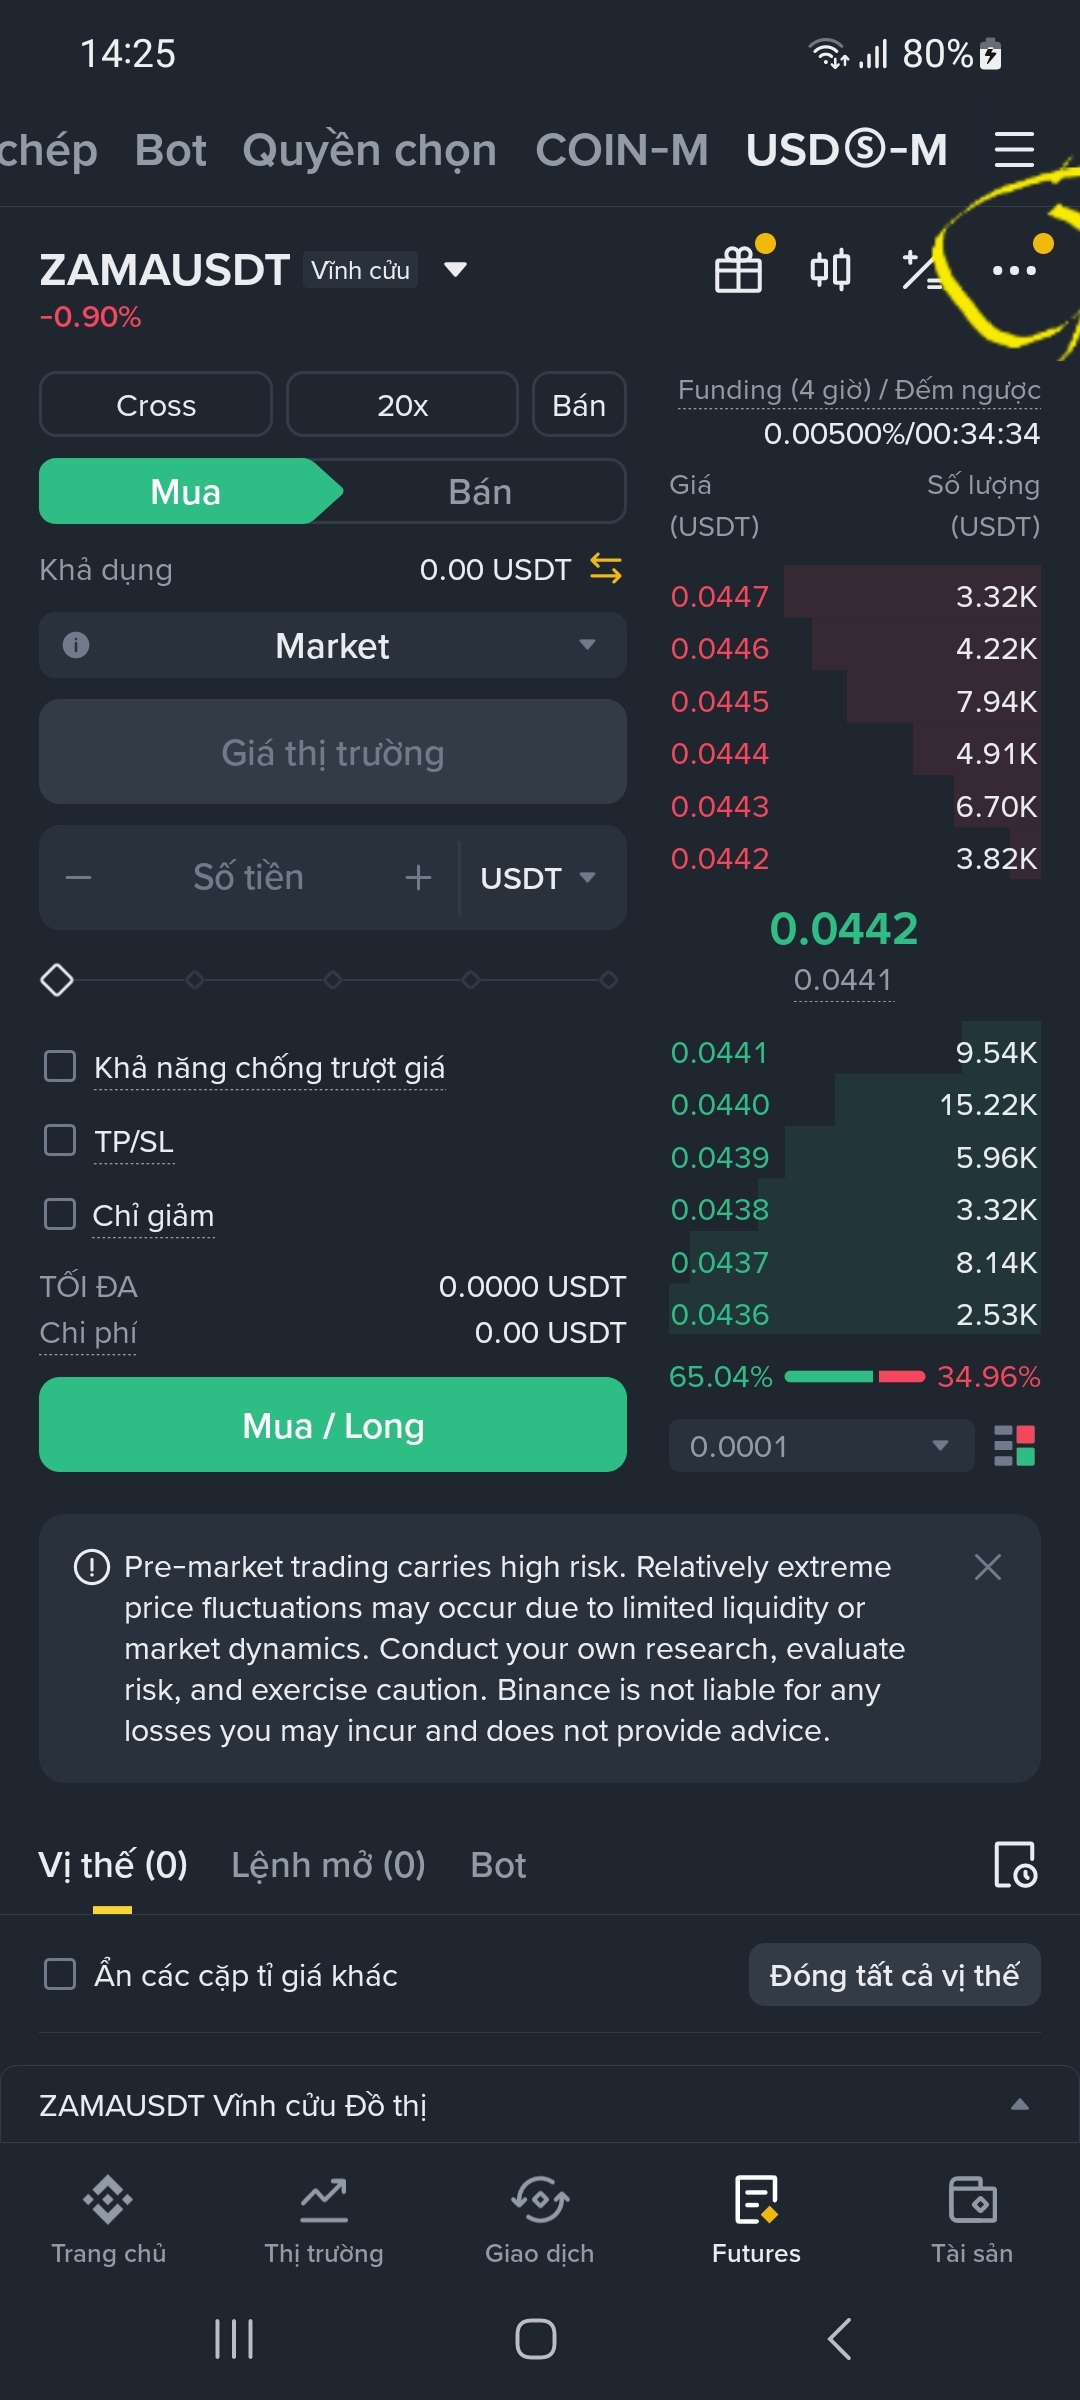Tap the Đóng tất cả vị thế button
Image resolution: width=1080 pixels, height=2400 pixels.
tap(894, 1975)
